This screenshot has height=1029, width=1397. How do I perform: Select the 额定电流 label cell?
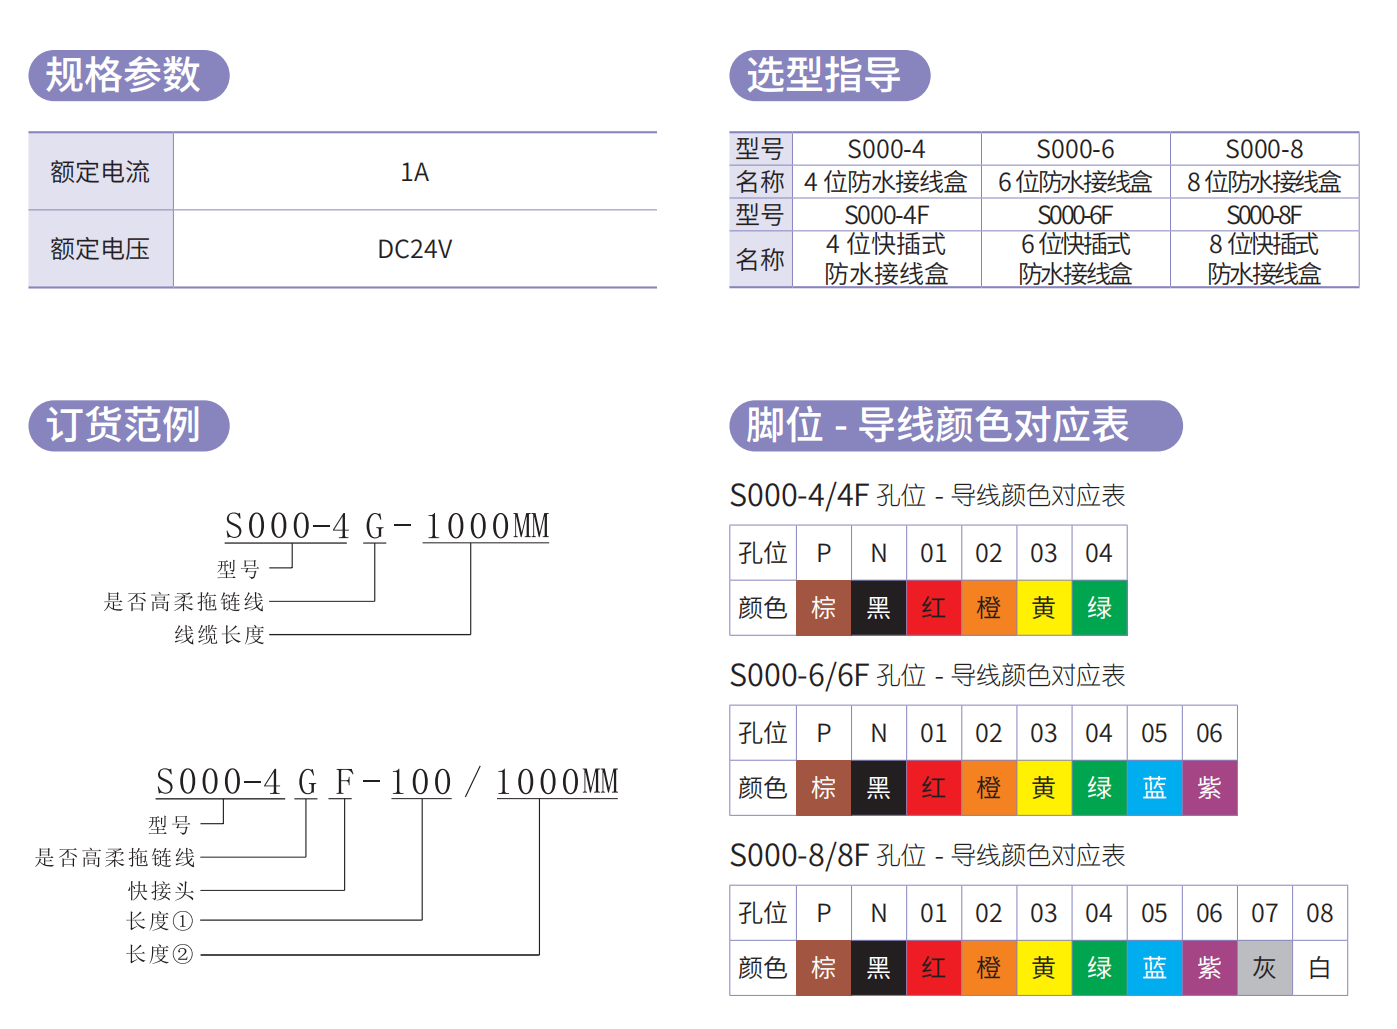[x=100, y=172]
